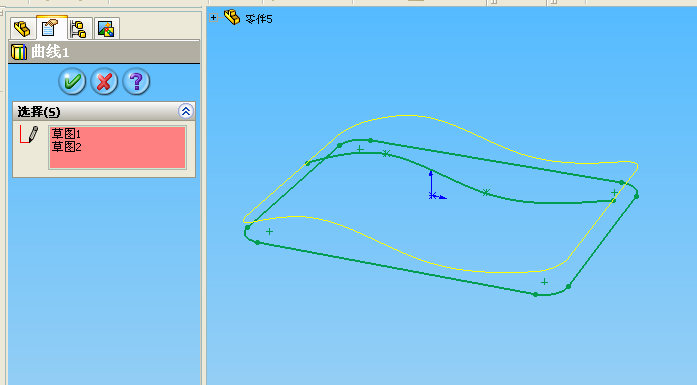This screenshot has width=697, height=385.
Task: Expand the 零件5 flyout tree
Action: pos(213,18)
